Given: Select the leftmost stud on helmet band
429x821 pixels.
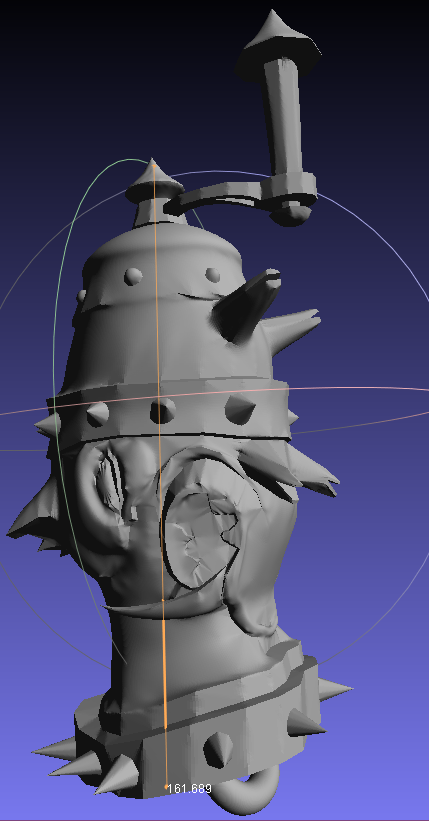Looking at the screenshot, I should click(97, 414).
